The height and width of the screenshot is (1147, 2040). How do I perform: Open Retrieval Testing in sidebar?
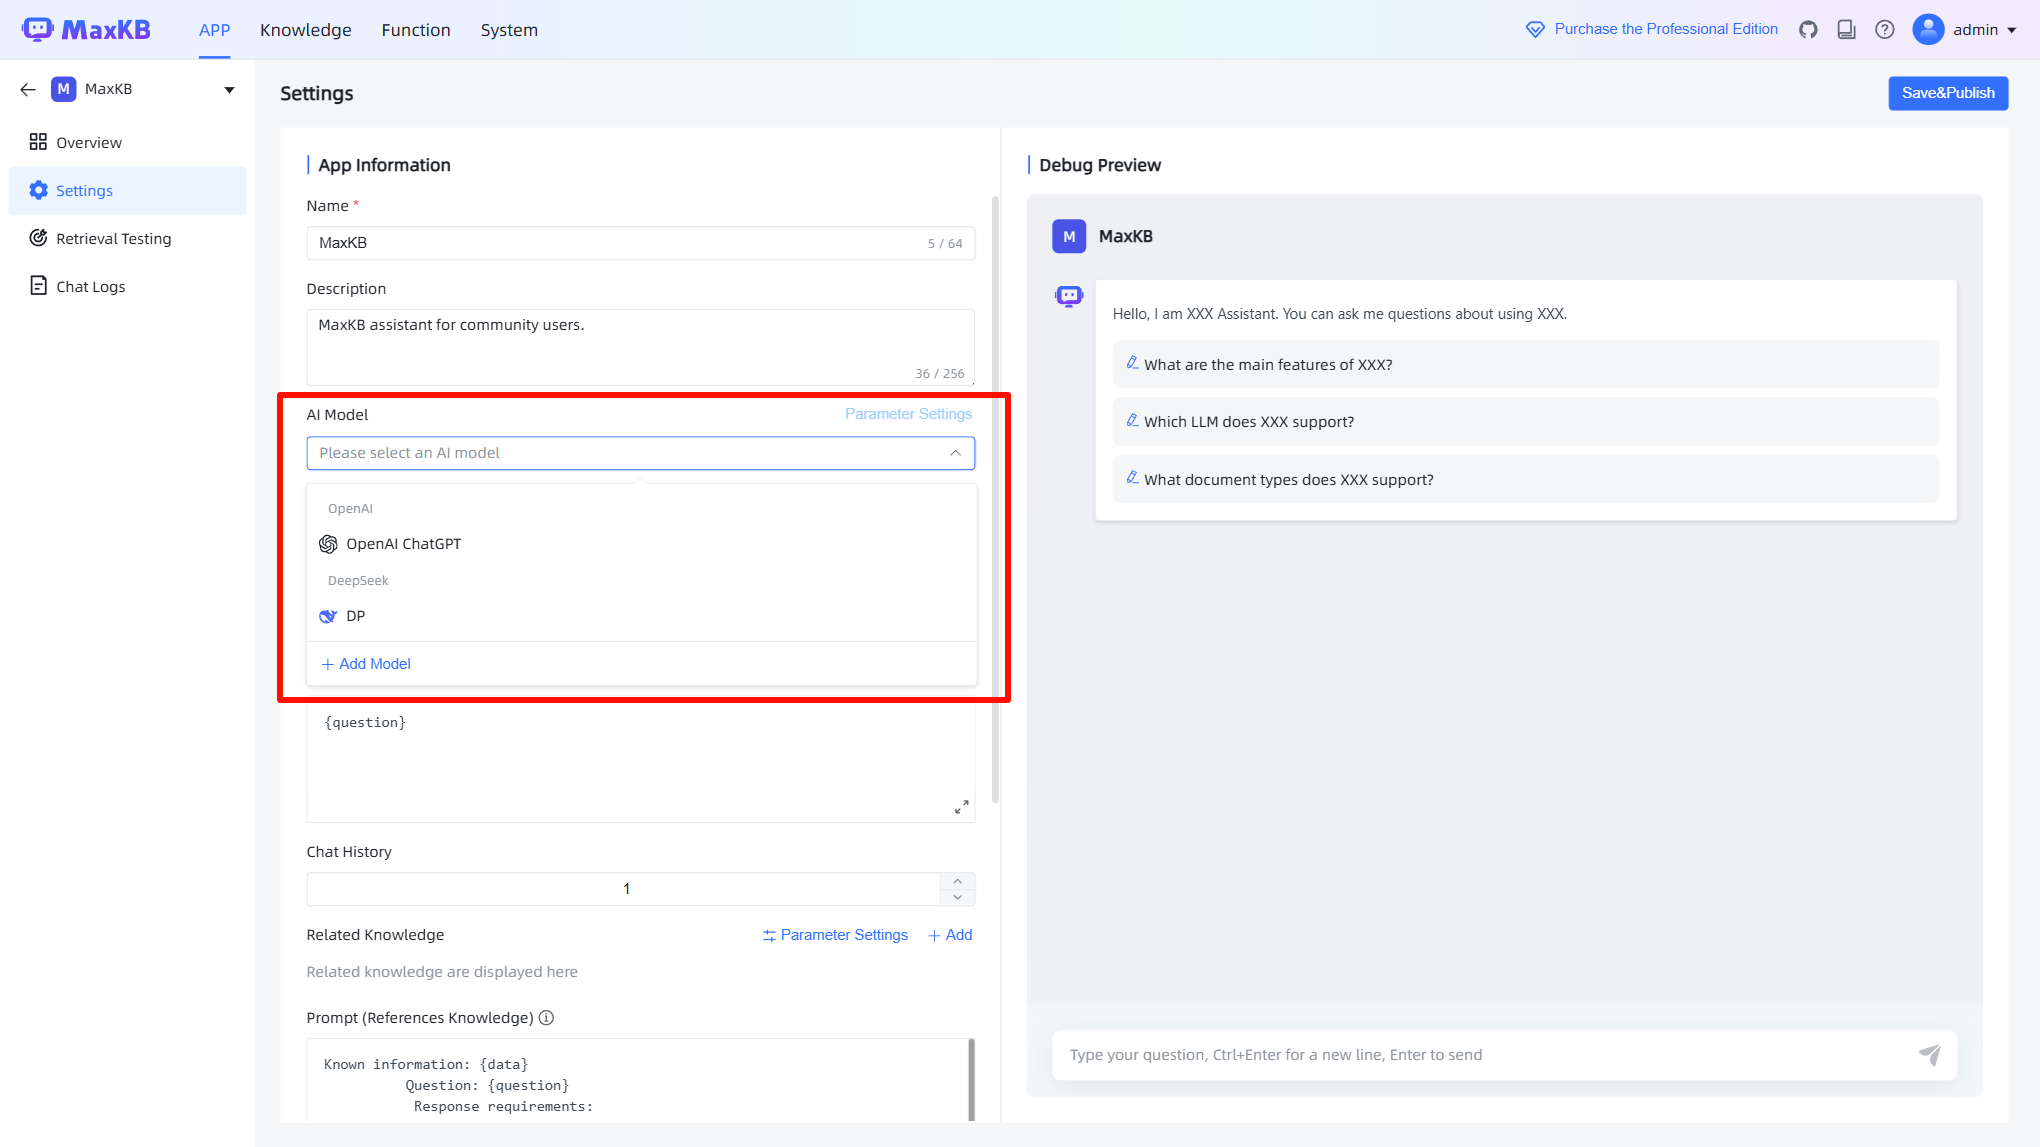(113, 238)
